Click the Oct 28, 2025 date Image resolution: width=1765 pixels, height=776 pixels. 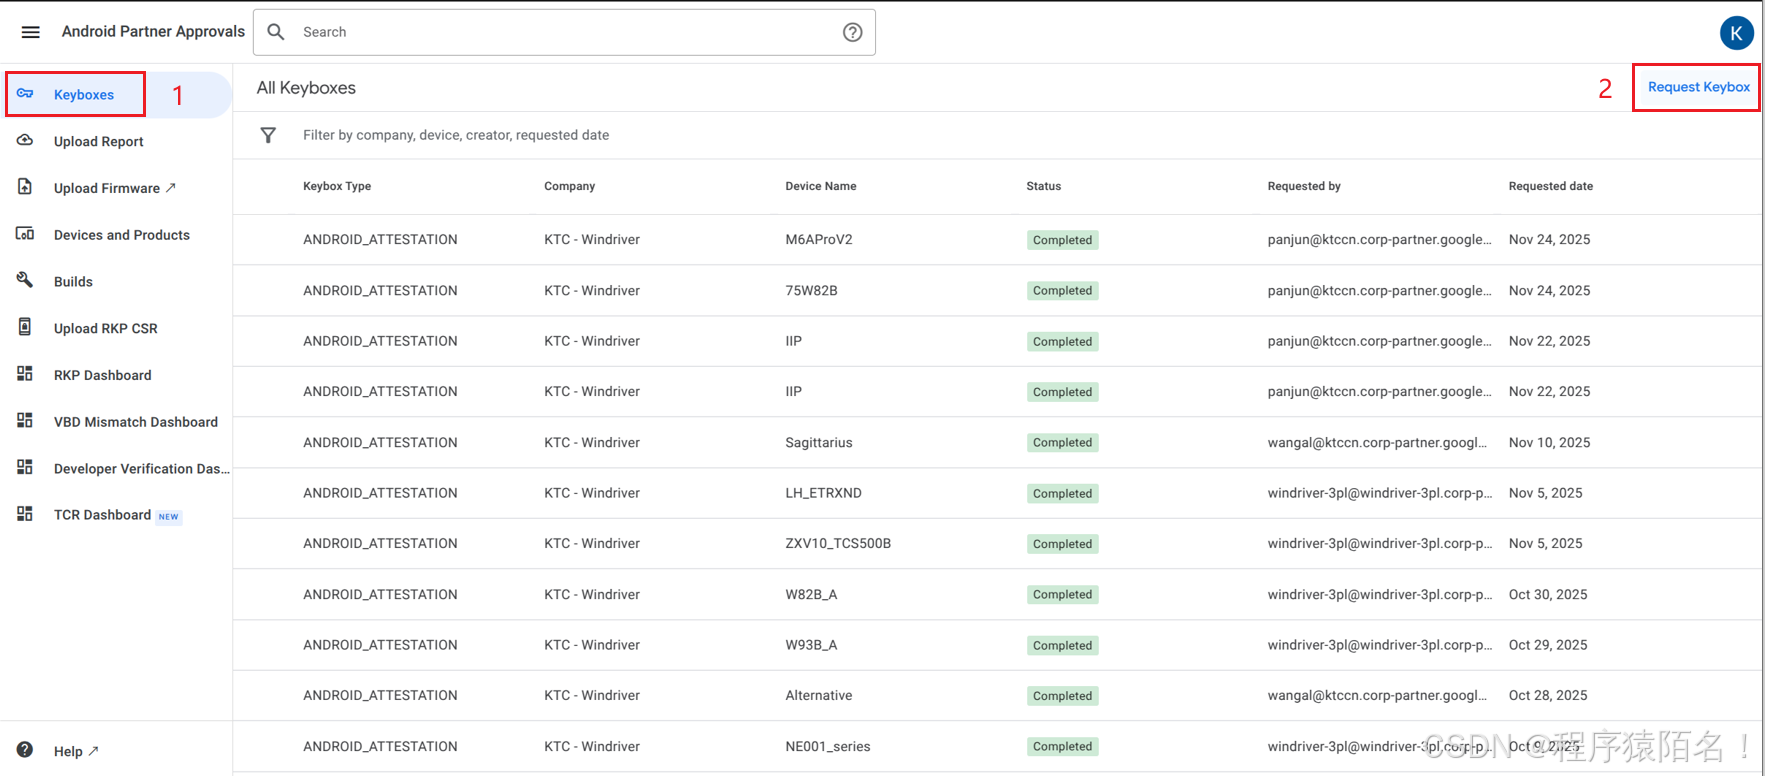tap(1548, 696)
